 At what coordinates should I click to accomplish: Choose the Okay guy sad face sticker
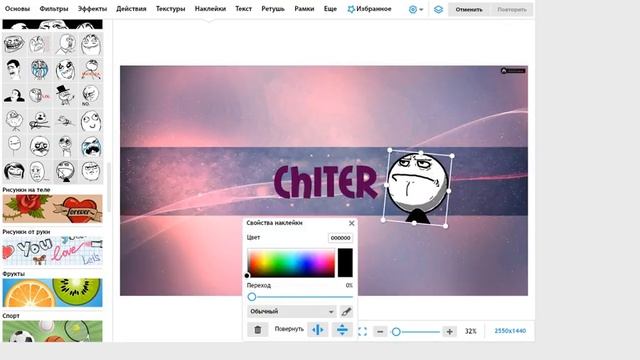40,171
